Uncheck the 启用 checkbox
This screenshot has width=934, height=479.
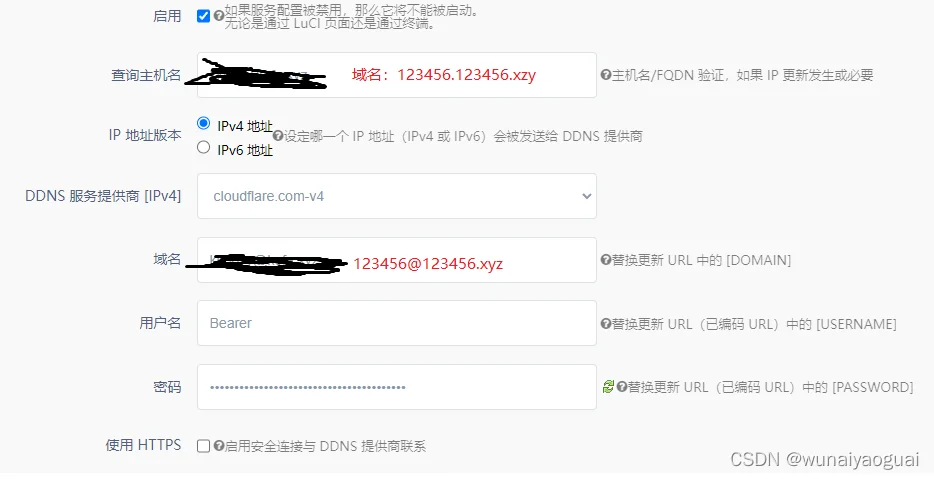click(x=203, y=16)
